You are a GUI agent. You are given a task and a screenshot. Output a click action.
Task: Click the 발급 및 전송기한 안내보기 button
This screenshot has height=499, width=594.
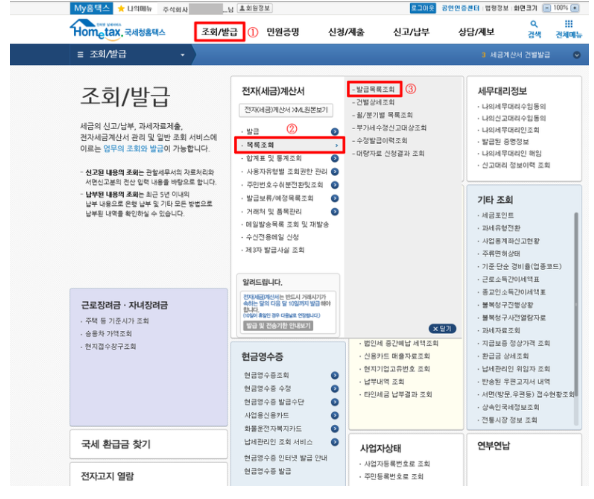(x=278, y=326)
